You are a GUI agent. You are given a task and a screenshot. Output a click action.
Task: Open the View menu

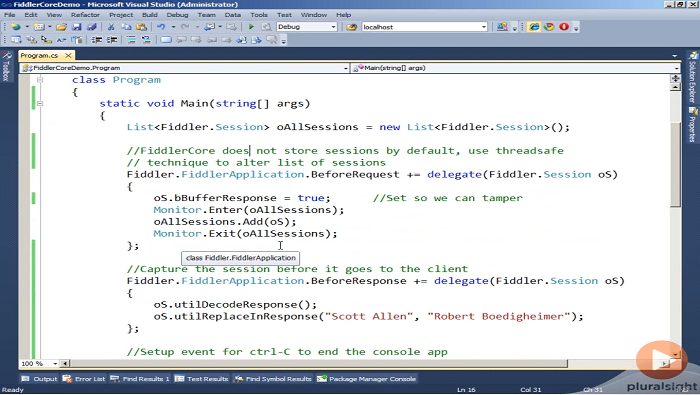[x=54, y=15]
